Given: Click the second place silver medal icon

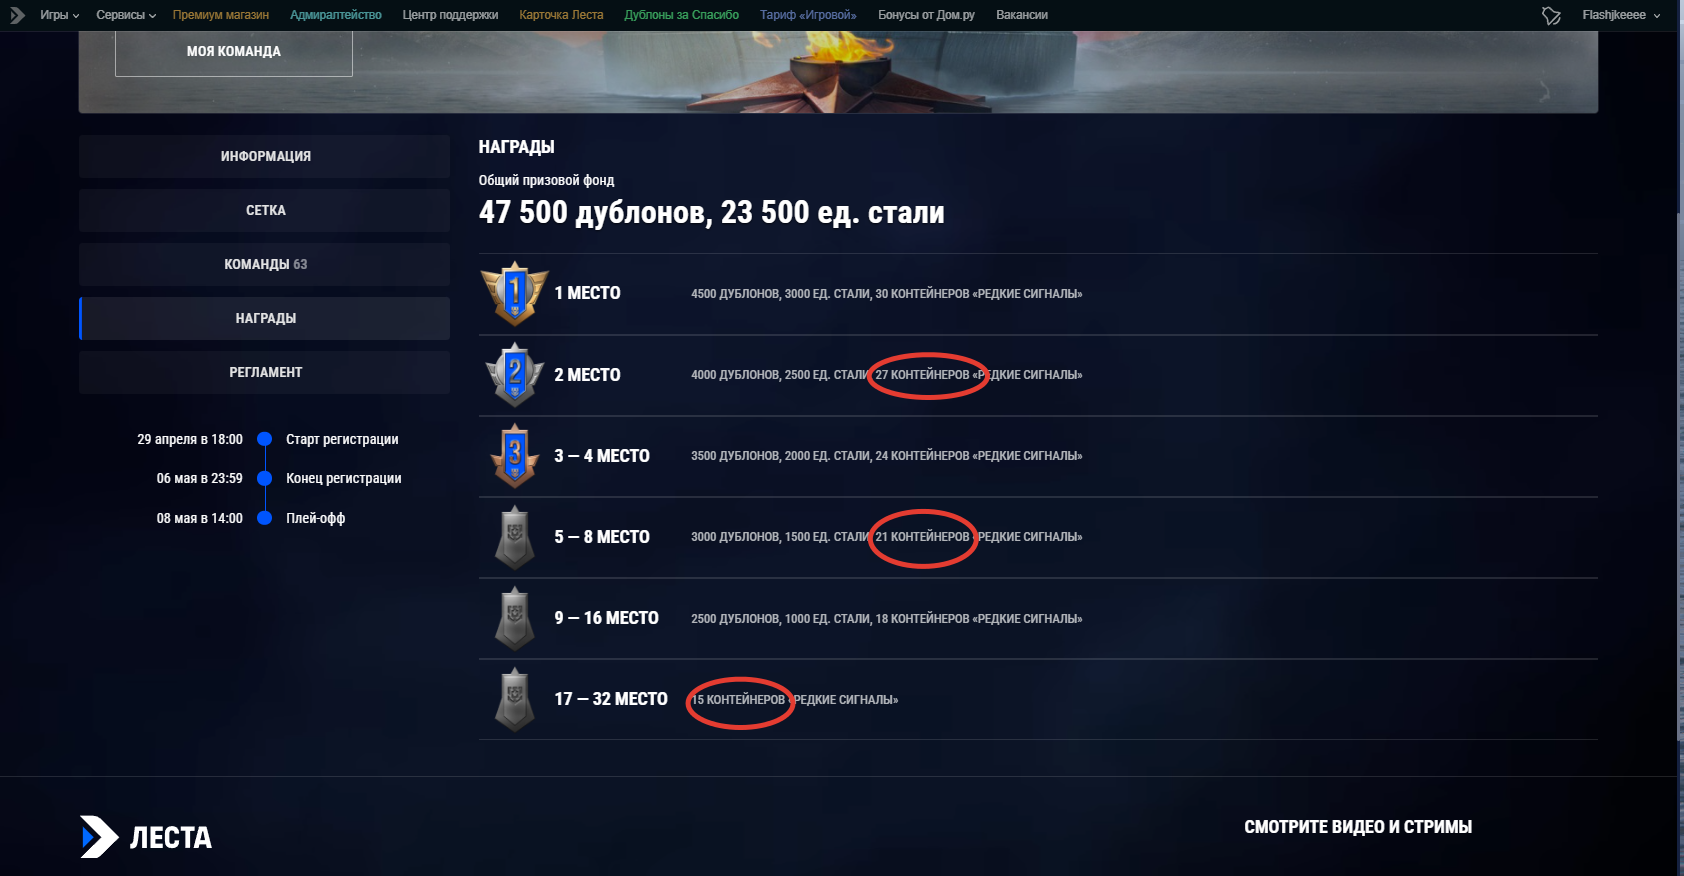Looking at the screenshot, I should (515, 374).
